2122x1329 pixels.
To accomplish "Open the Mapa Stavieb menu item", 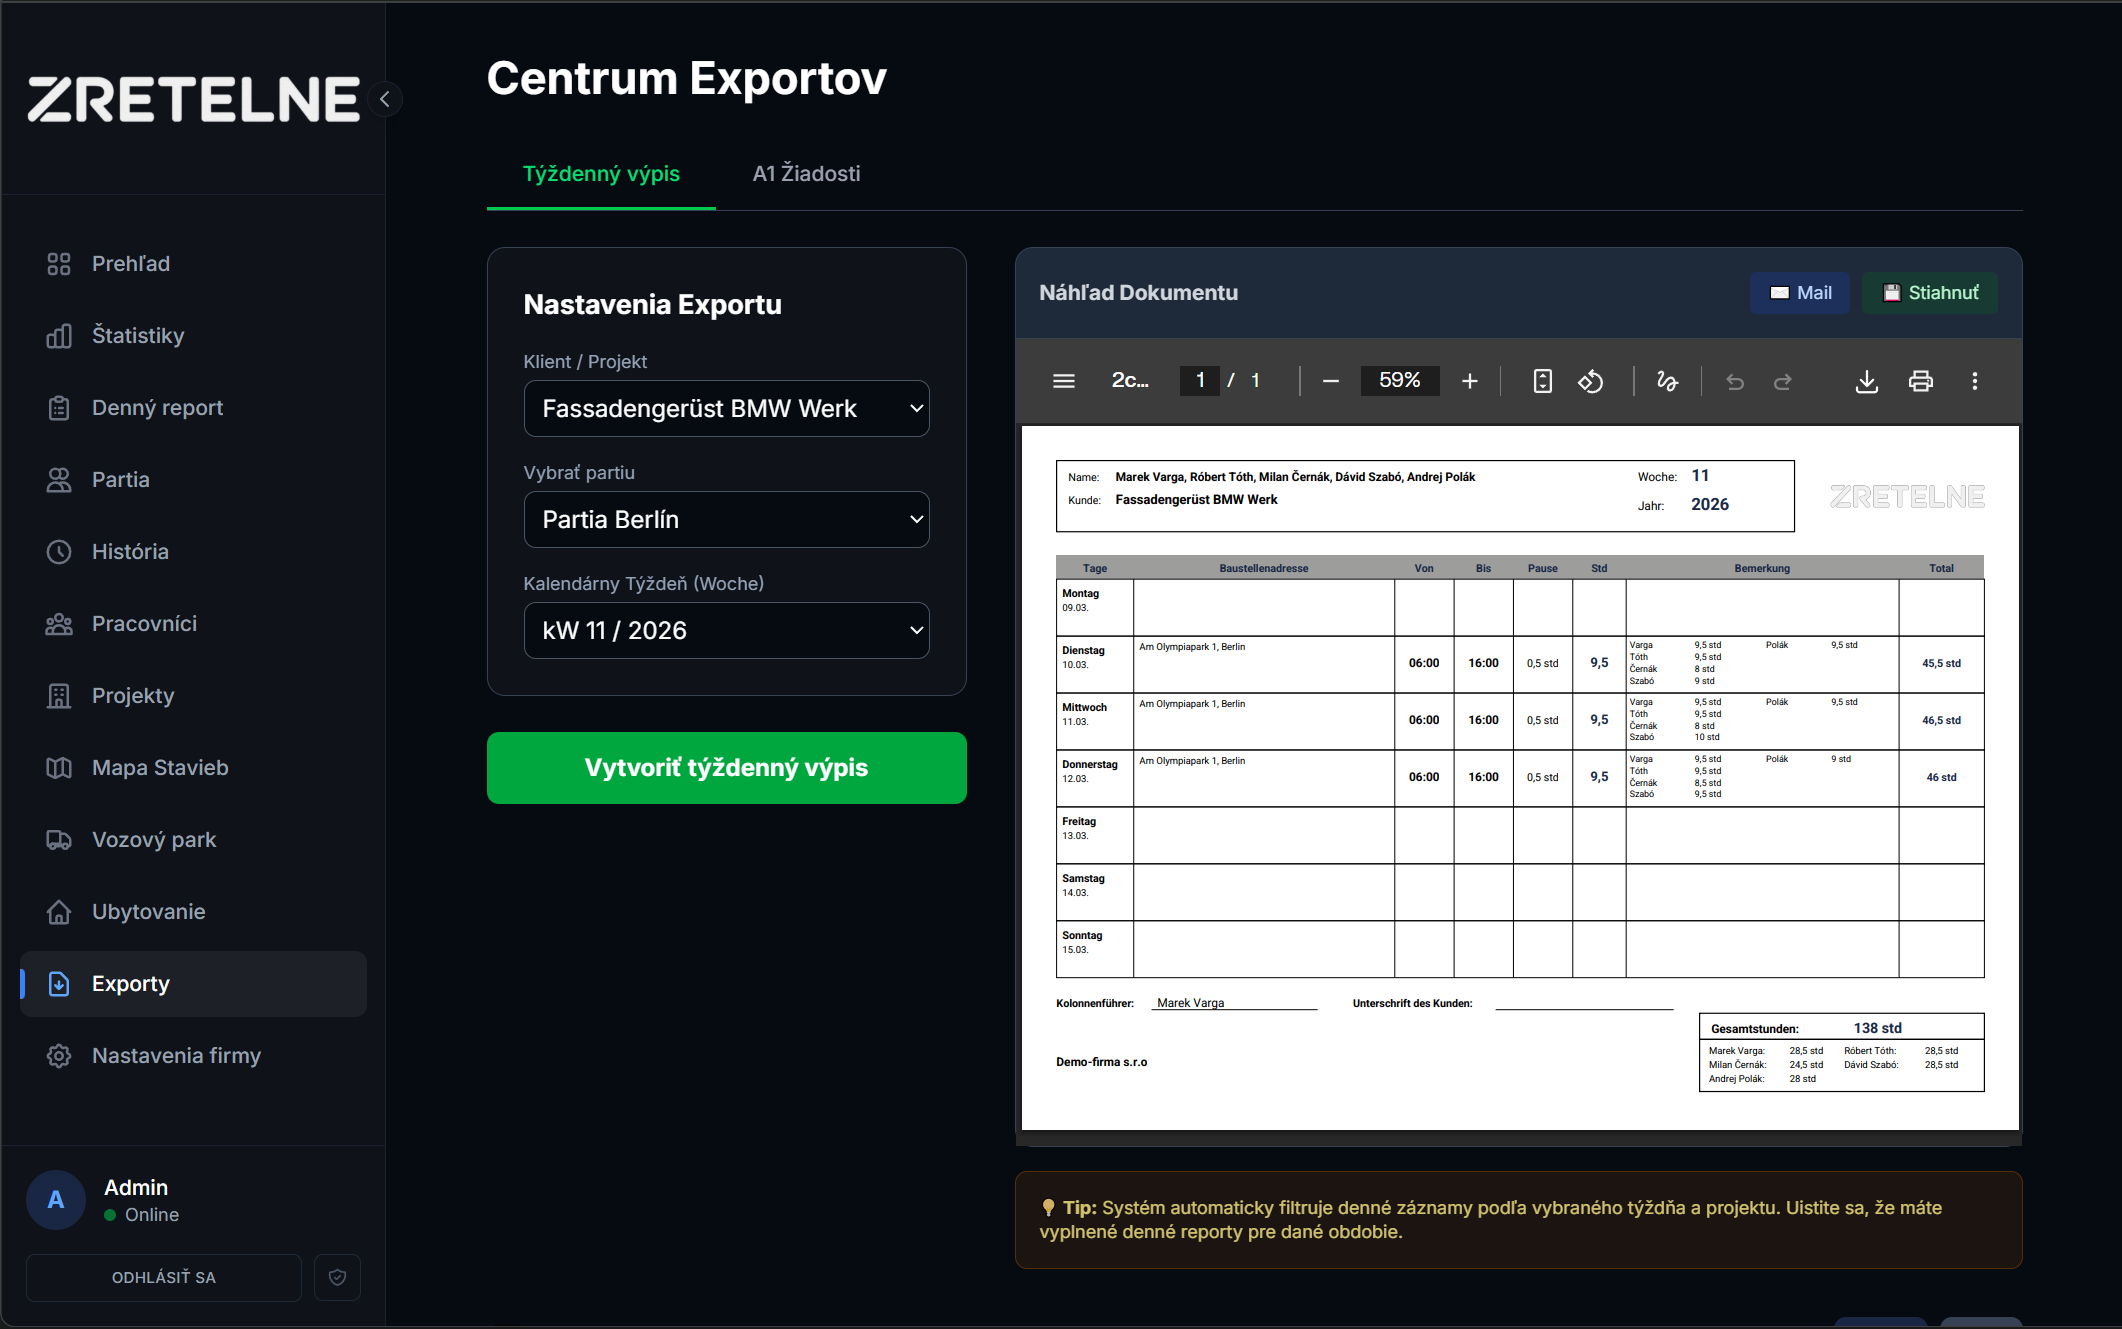I will click(x=193, y=768).
